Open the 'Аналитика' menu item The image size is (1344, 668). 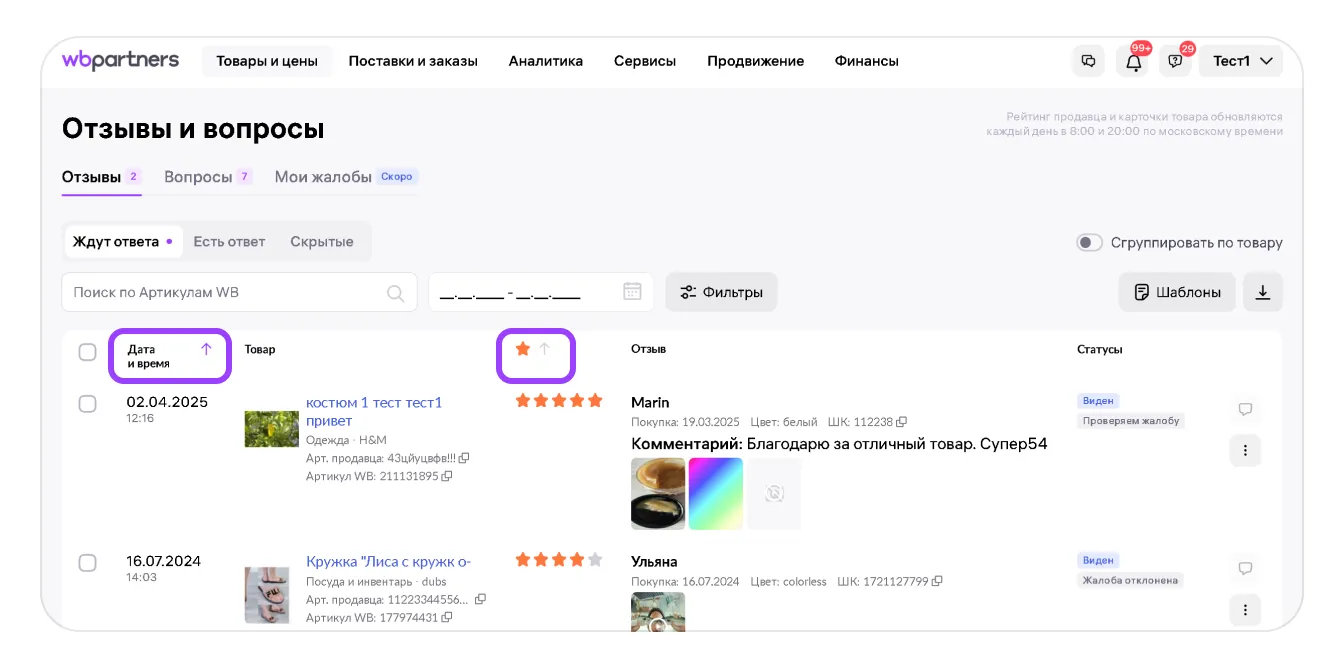point(545,61)
